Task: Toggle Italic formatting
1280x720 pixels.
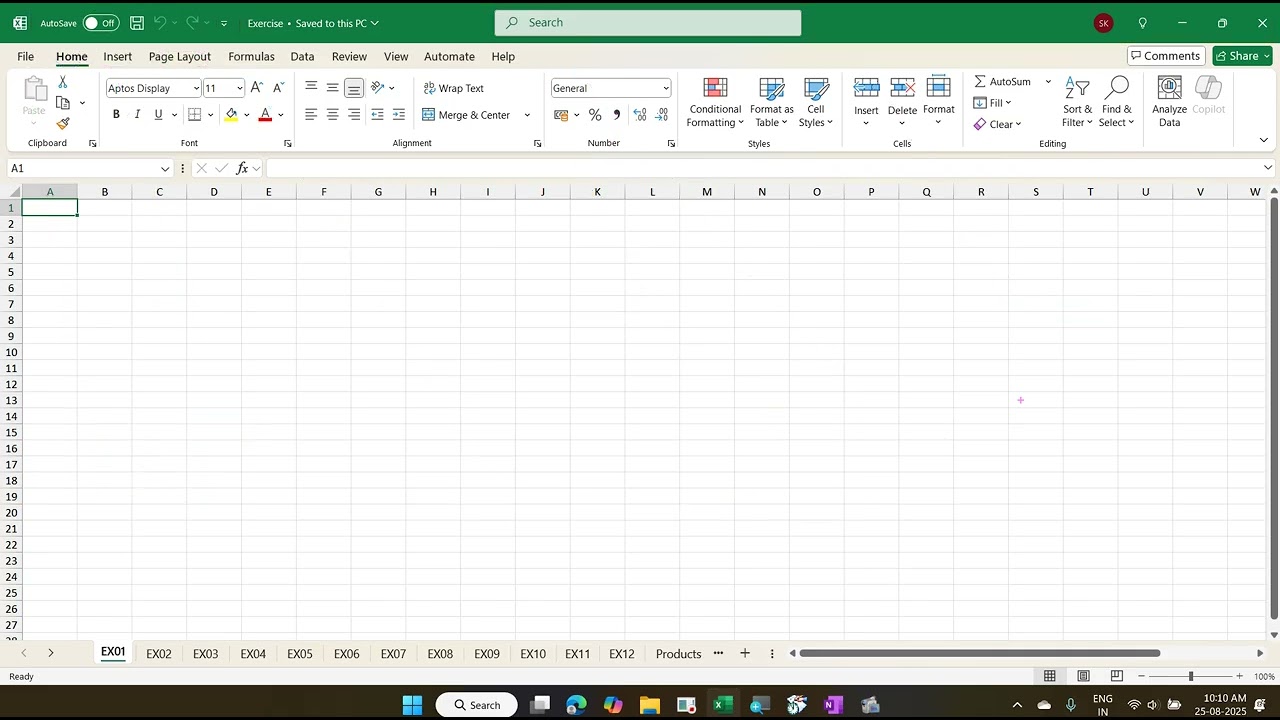Action: (137, 115)
